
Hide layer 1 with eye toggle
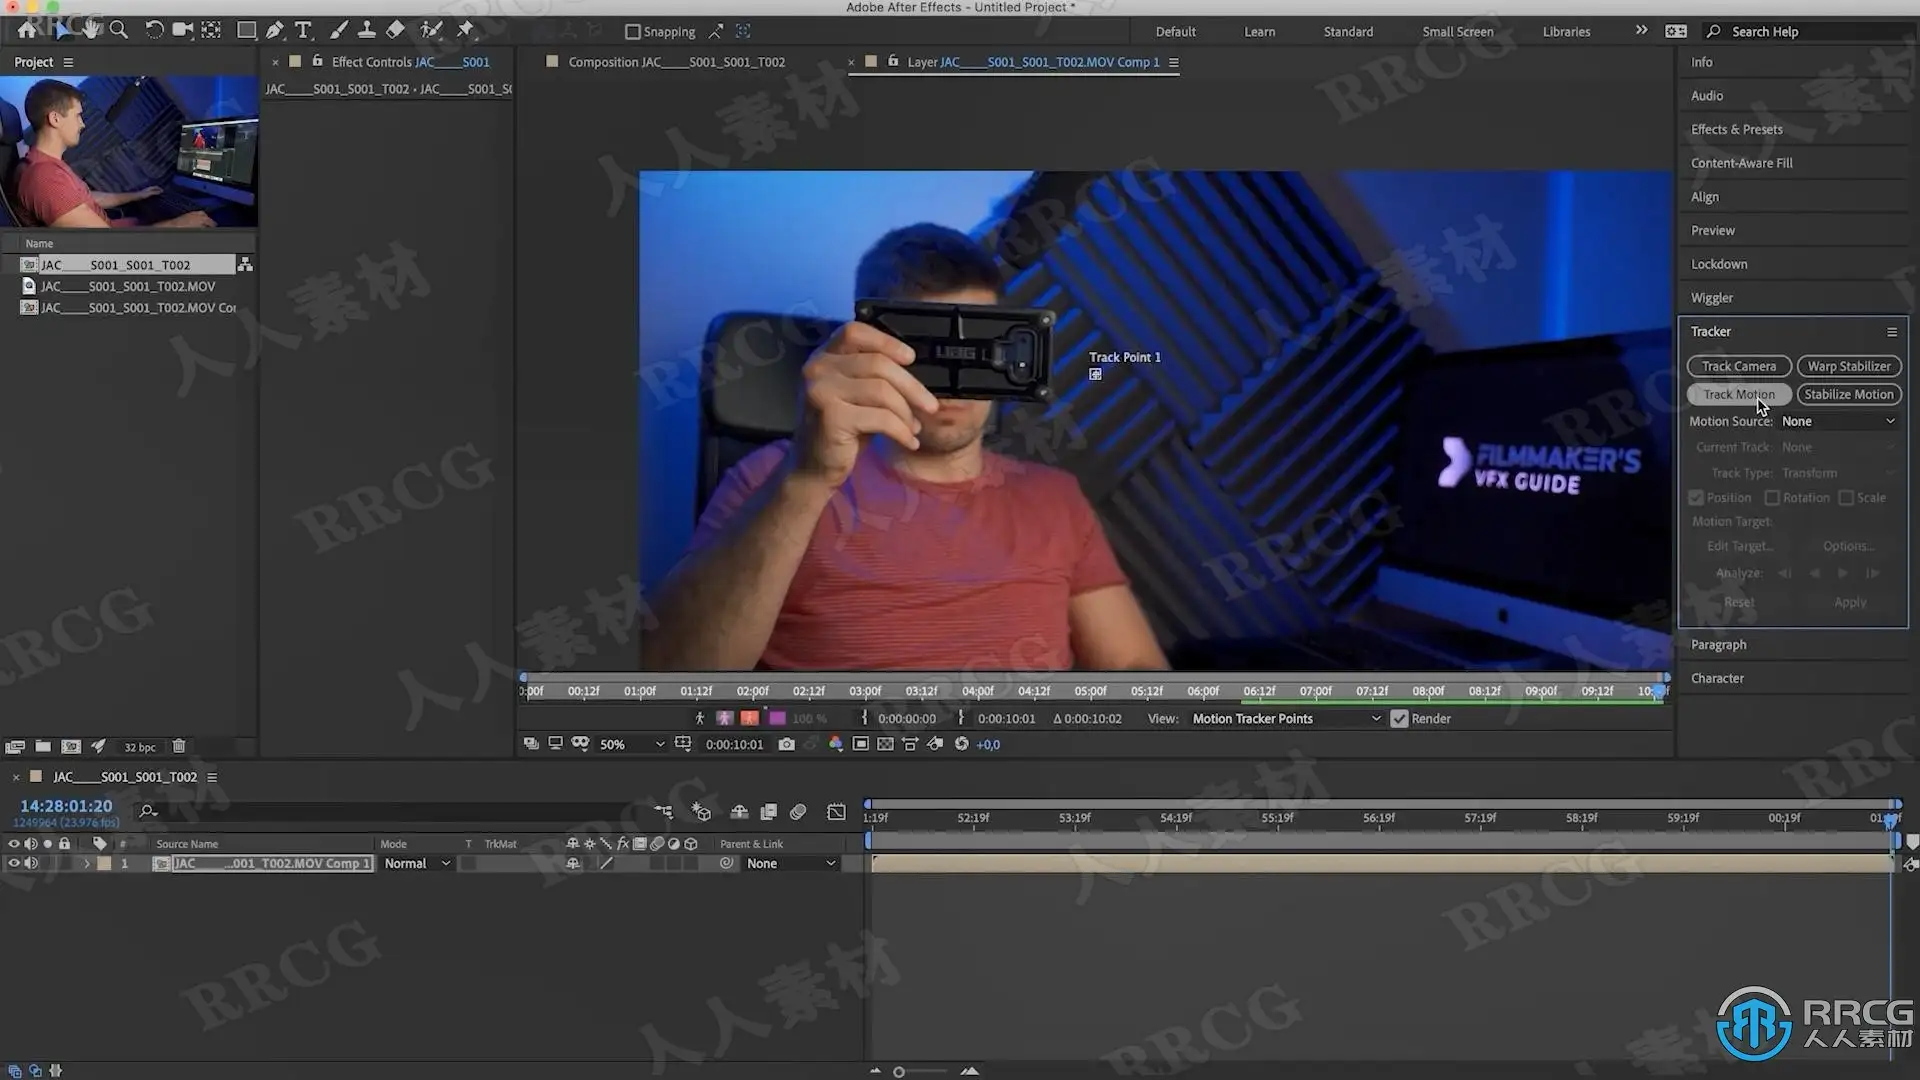[x=14, y=863]
